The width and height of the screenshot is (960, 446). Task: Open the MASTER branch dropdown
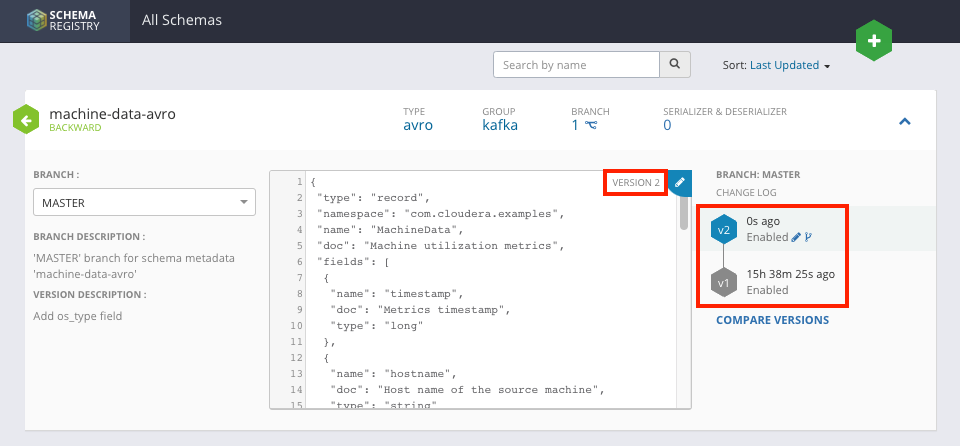(x=144, y=203)
